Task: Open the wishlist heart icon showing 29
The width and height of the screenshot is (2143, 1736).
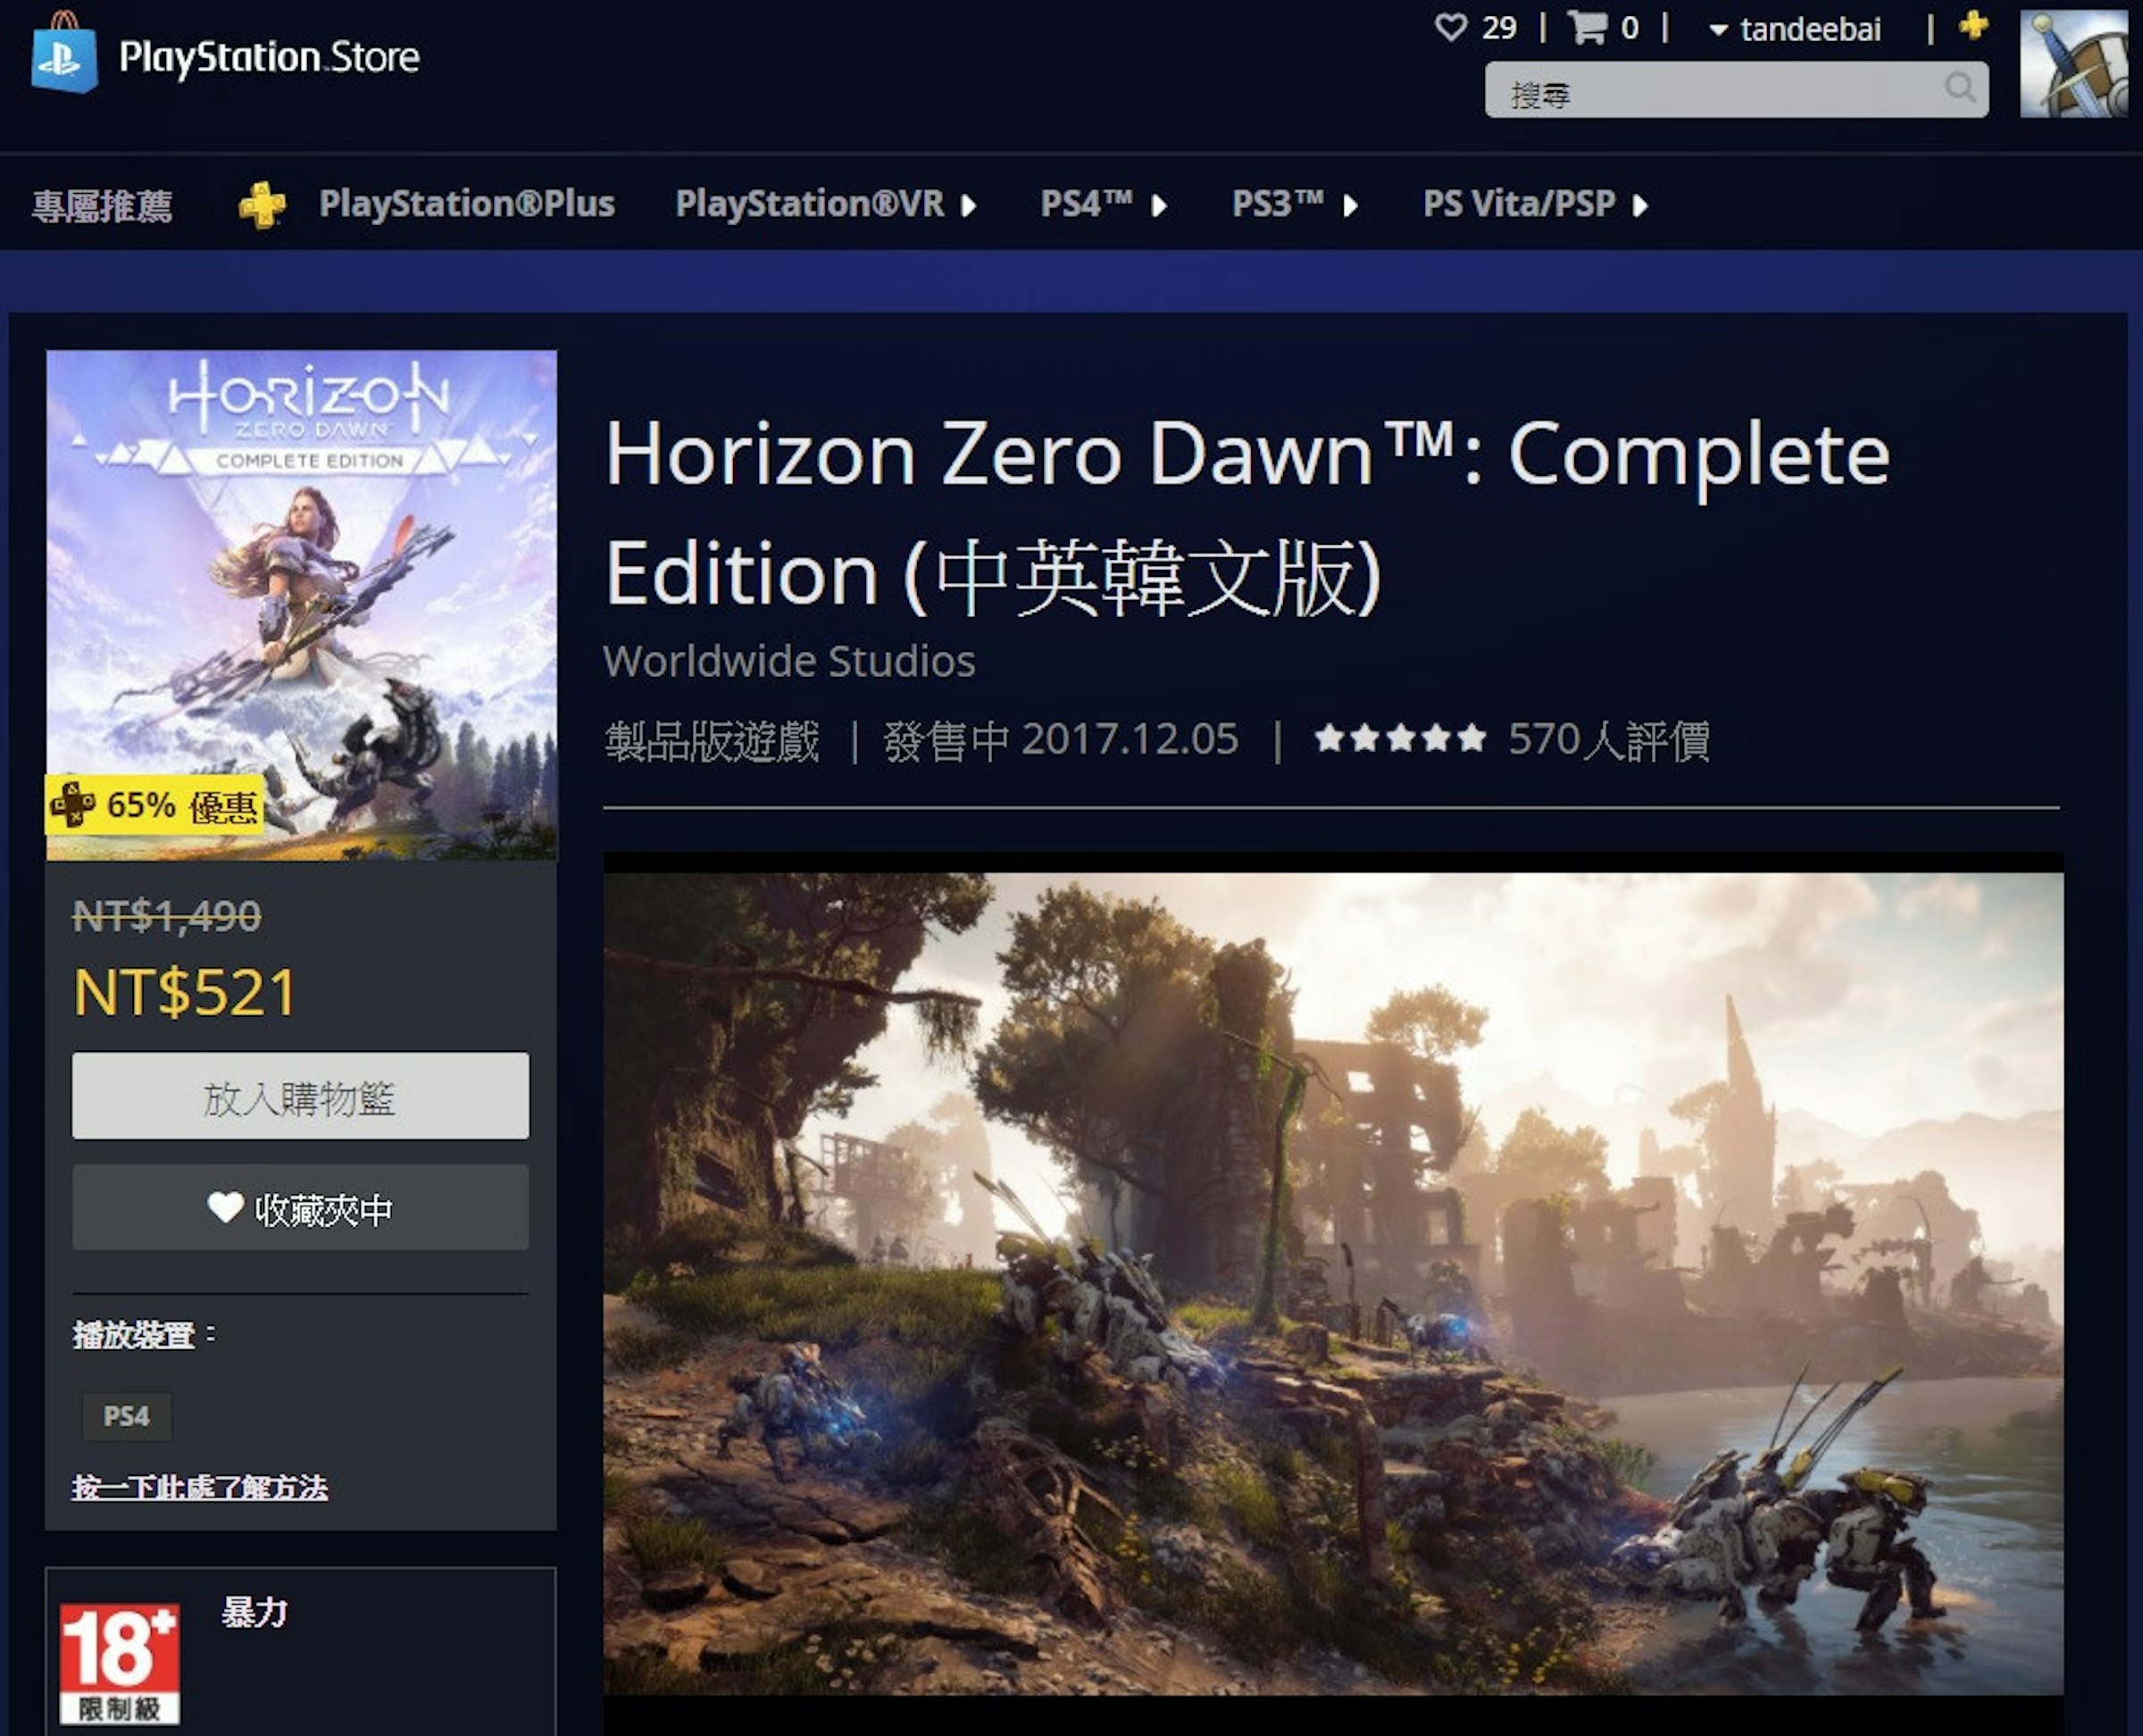Action: click(x=1450, y=27)
